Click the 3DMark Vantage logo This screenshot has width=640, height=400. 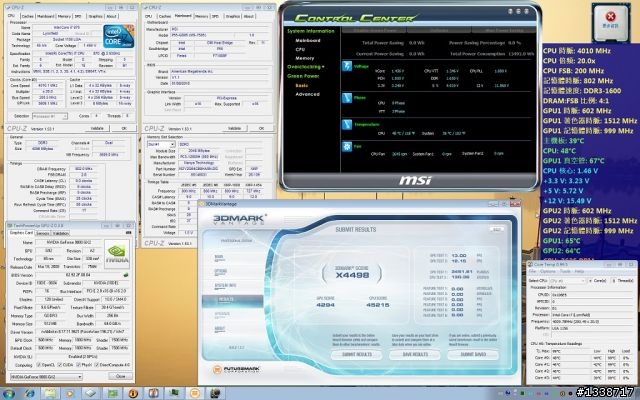[239, 220]
